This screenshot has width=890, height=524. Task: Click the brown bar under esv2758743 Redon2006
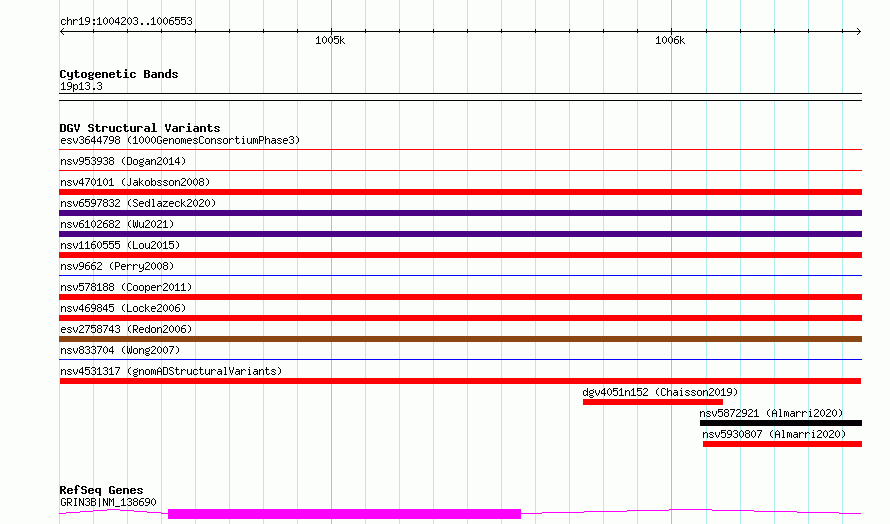pyautogui.click(x=460, y=339)
